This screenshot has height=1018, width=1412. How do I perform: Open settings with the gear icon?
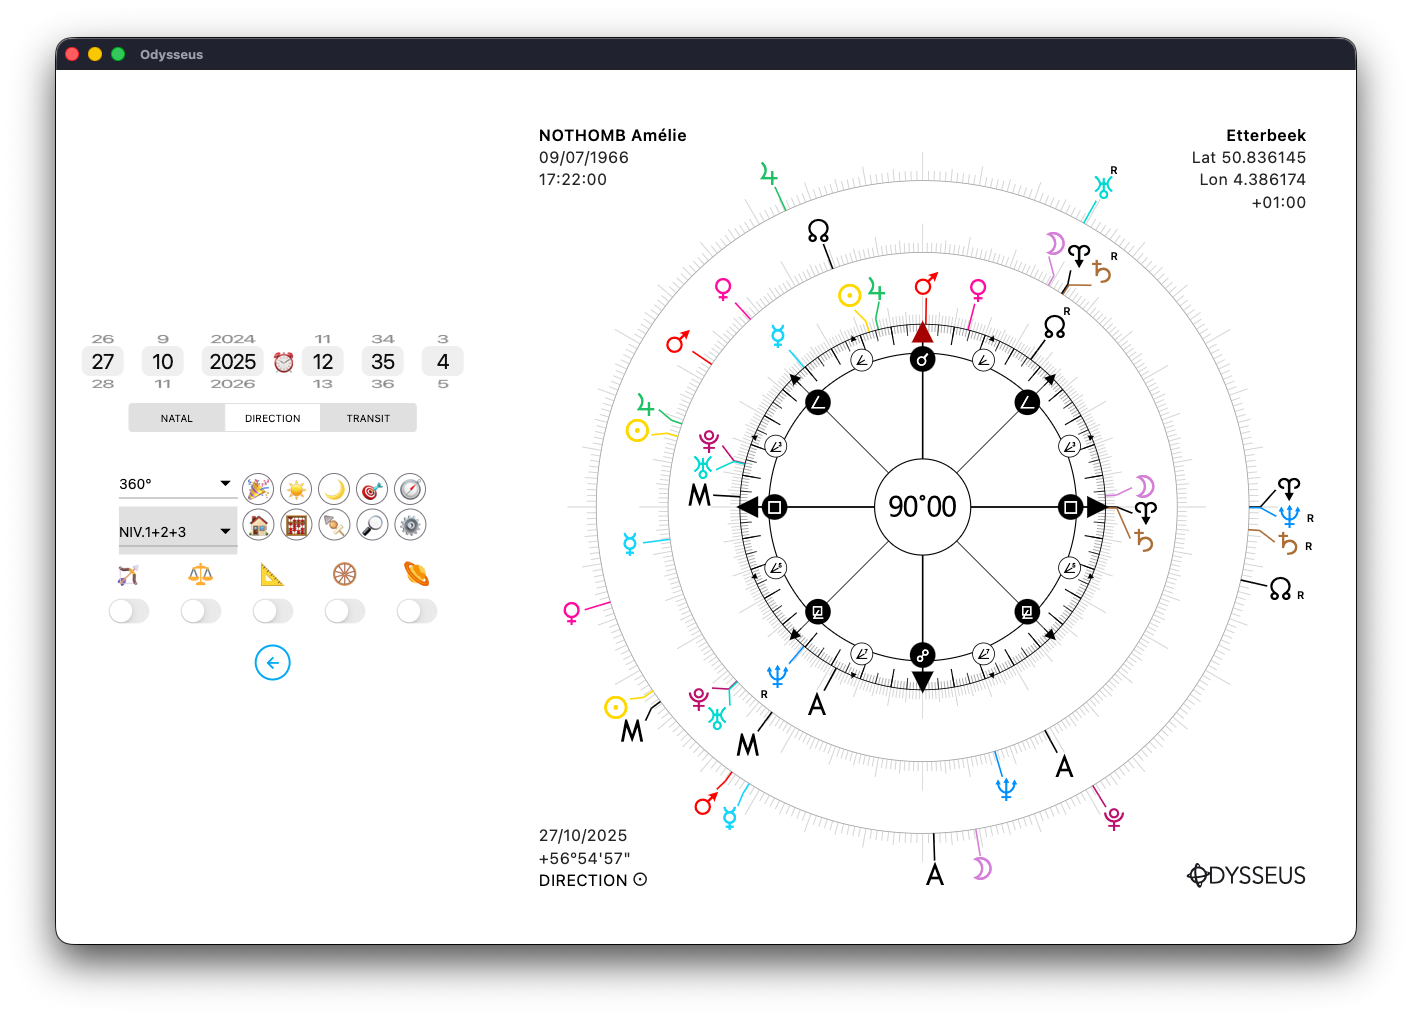point(410,524)
